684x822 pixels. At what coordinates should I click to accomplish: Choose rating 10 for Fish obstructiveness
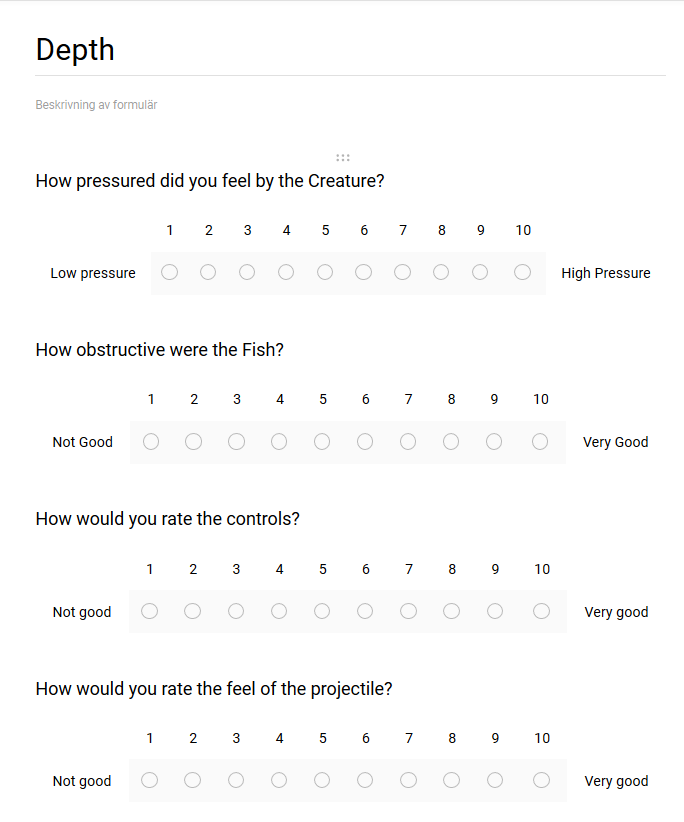(x=540, y=442)
